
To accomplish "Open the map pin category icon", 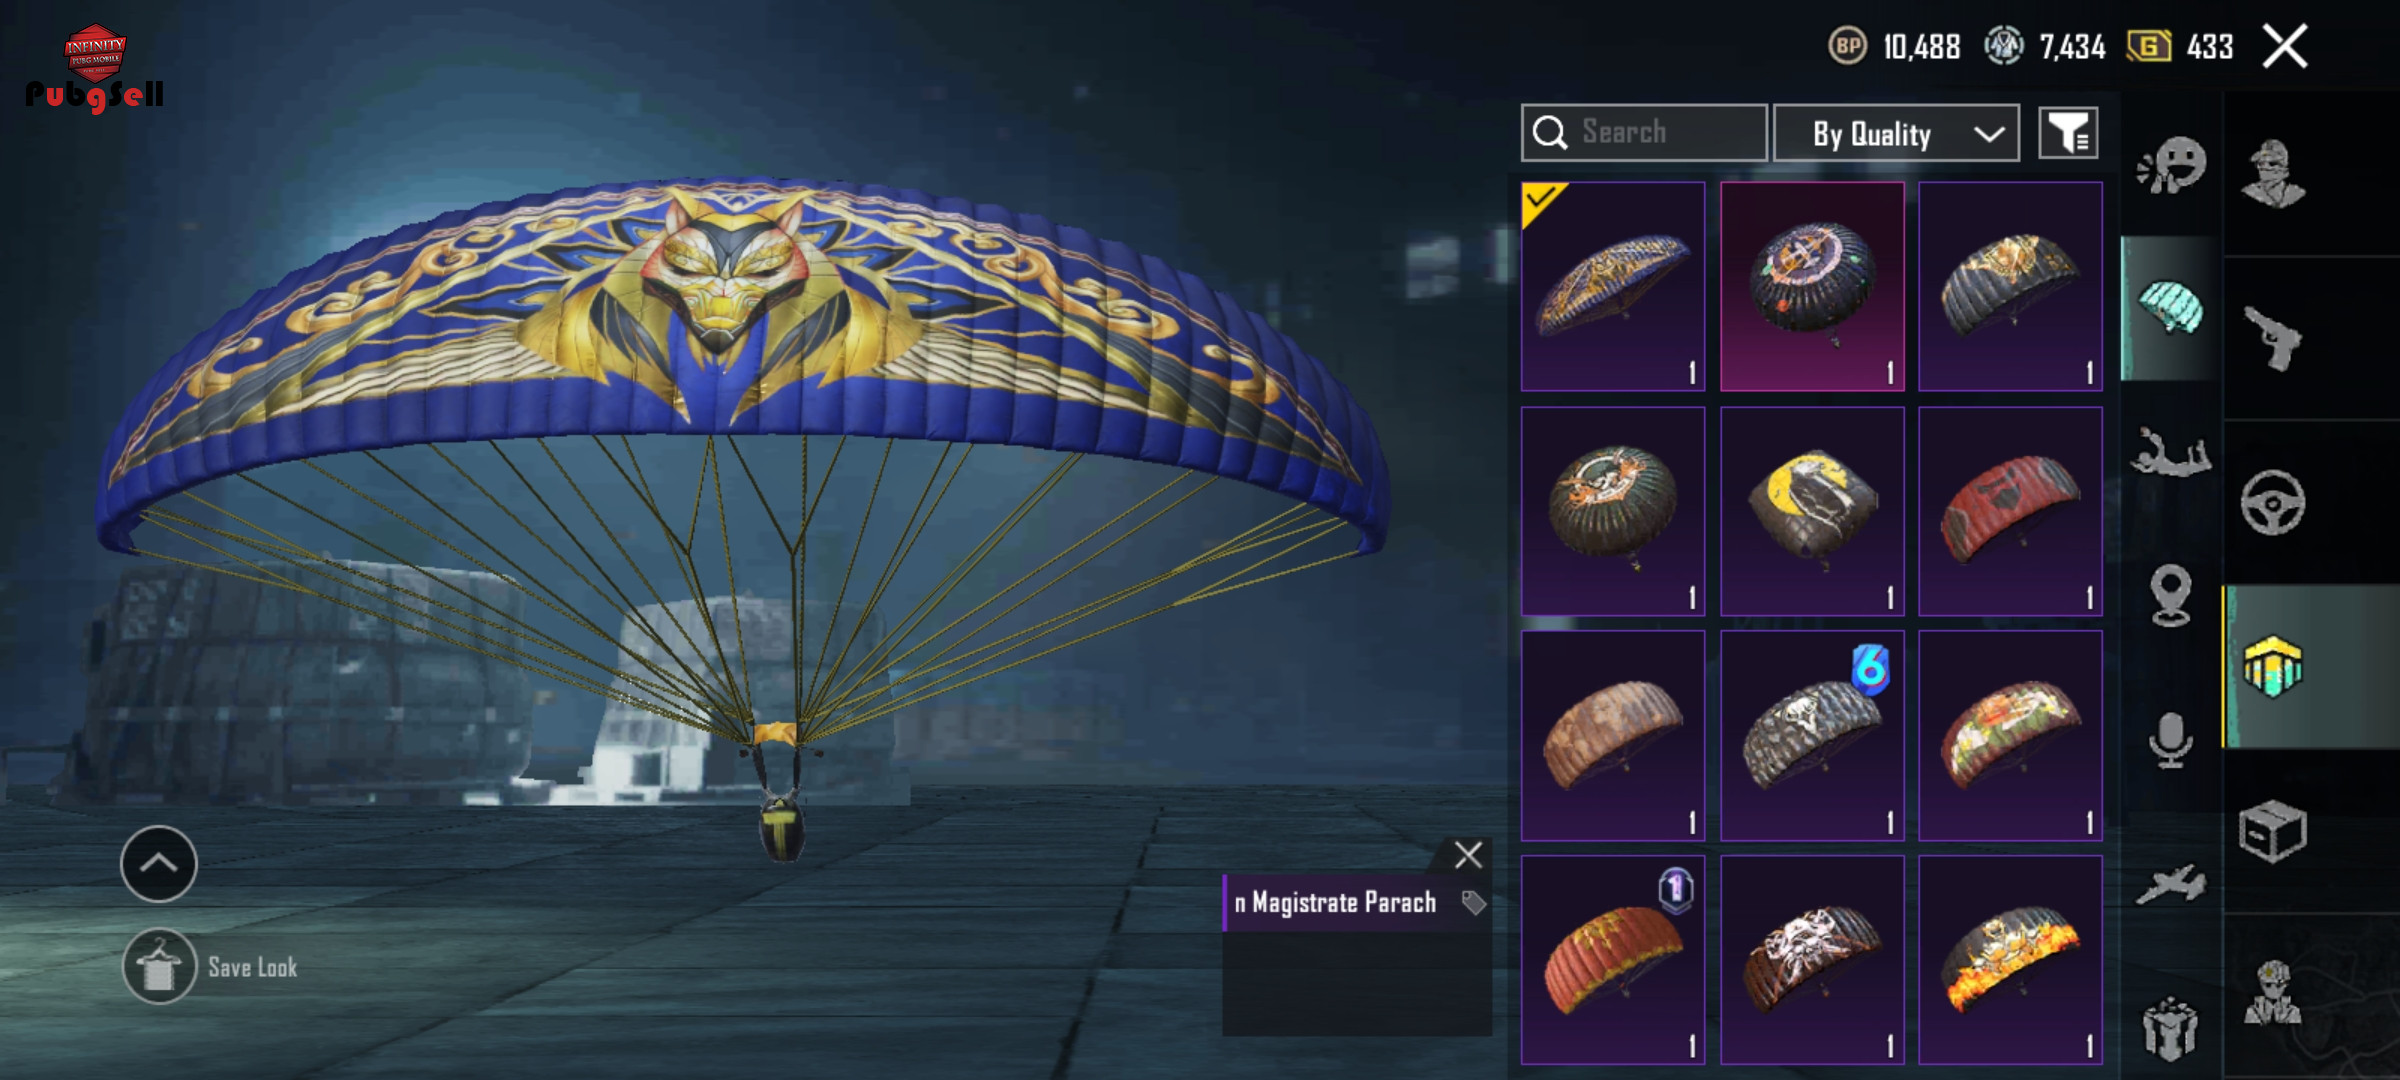I will 2171,596.
